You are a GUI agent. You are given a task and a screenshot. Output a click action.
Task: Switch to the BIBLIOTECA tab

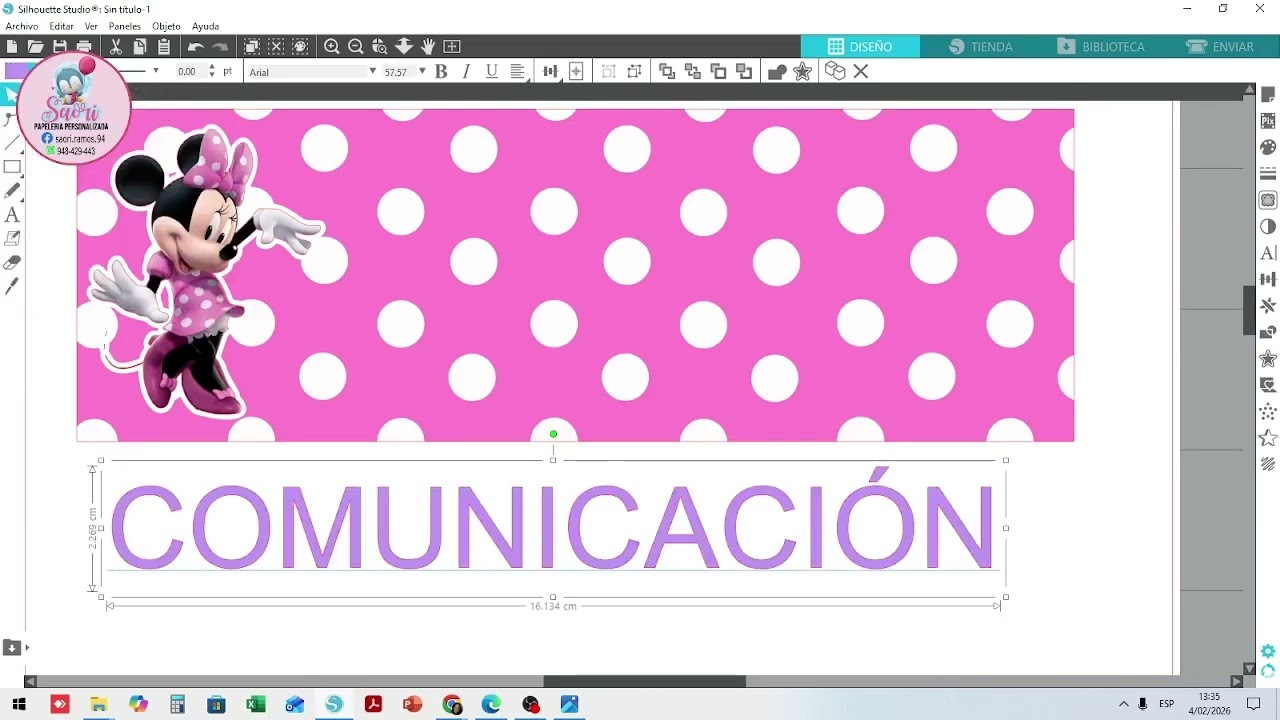(1100, 46)
